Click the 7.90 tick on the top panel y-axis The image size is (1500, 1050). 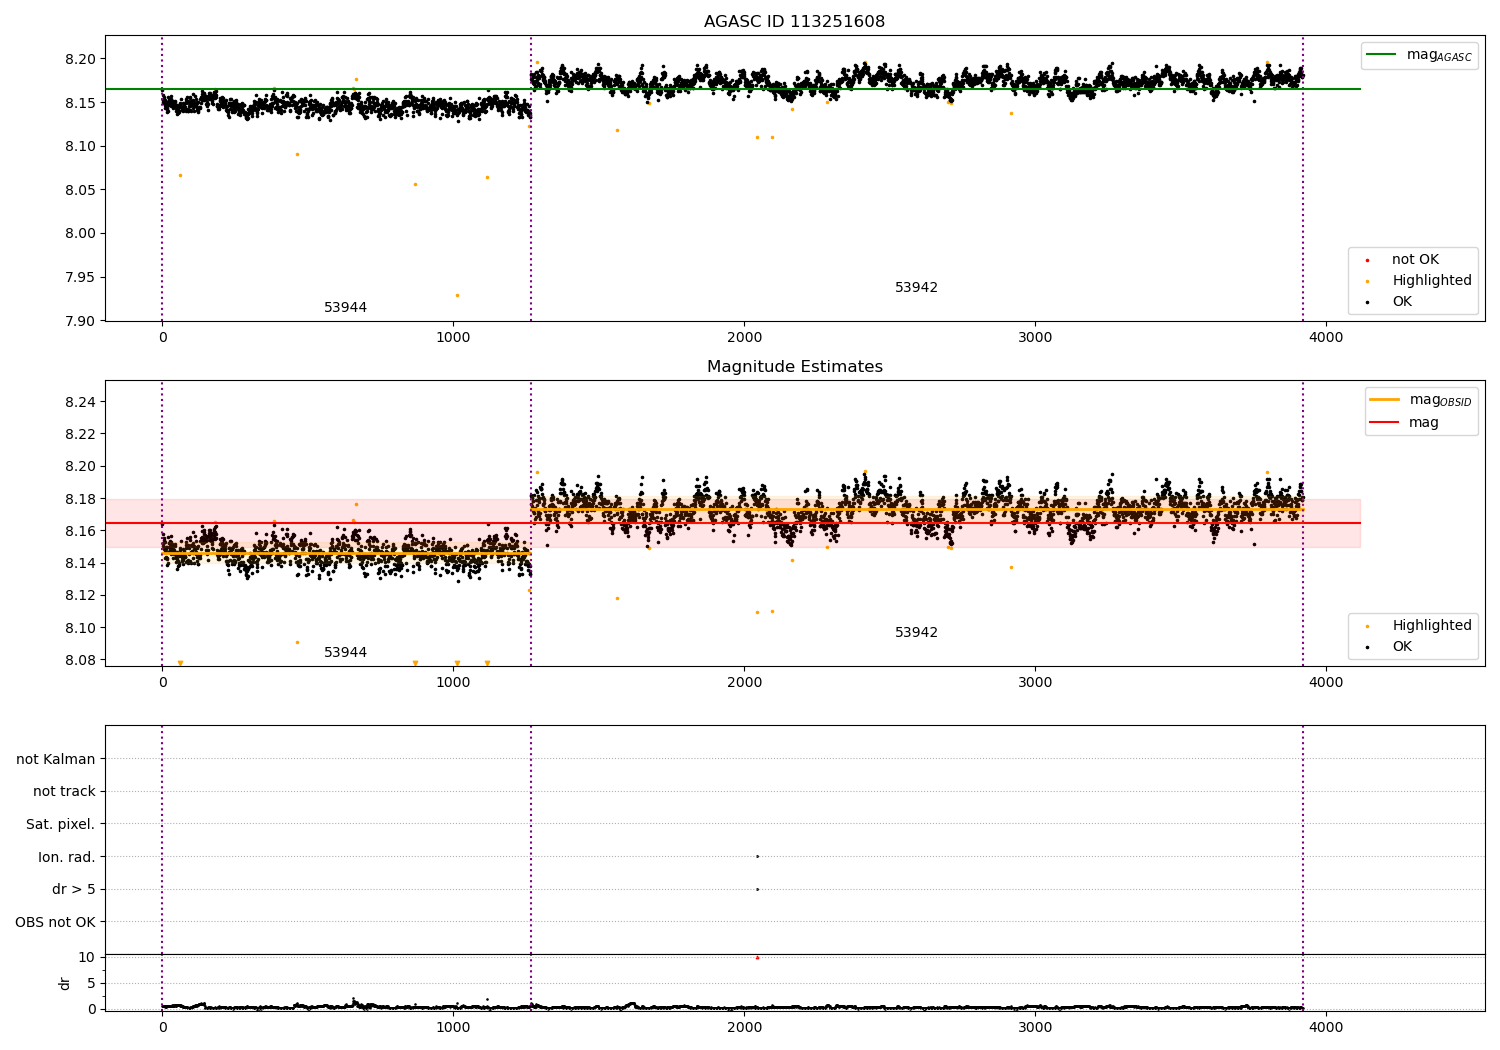tap(82, 321)
